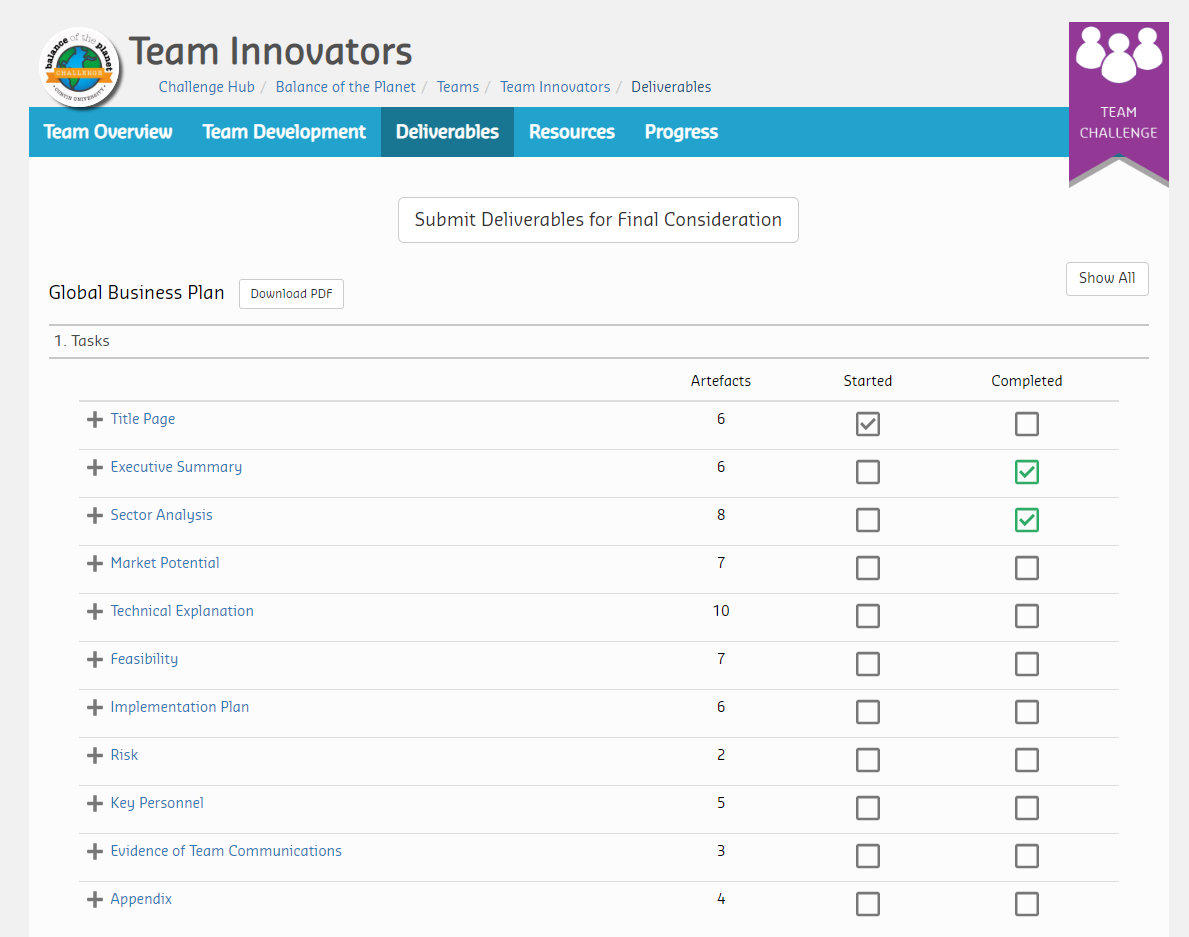The width and height of the screenshot is (1189, 937).
Task: Open the Progress tab
Action: (681, 132)
